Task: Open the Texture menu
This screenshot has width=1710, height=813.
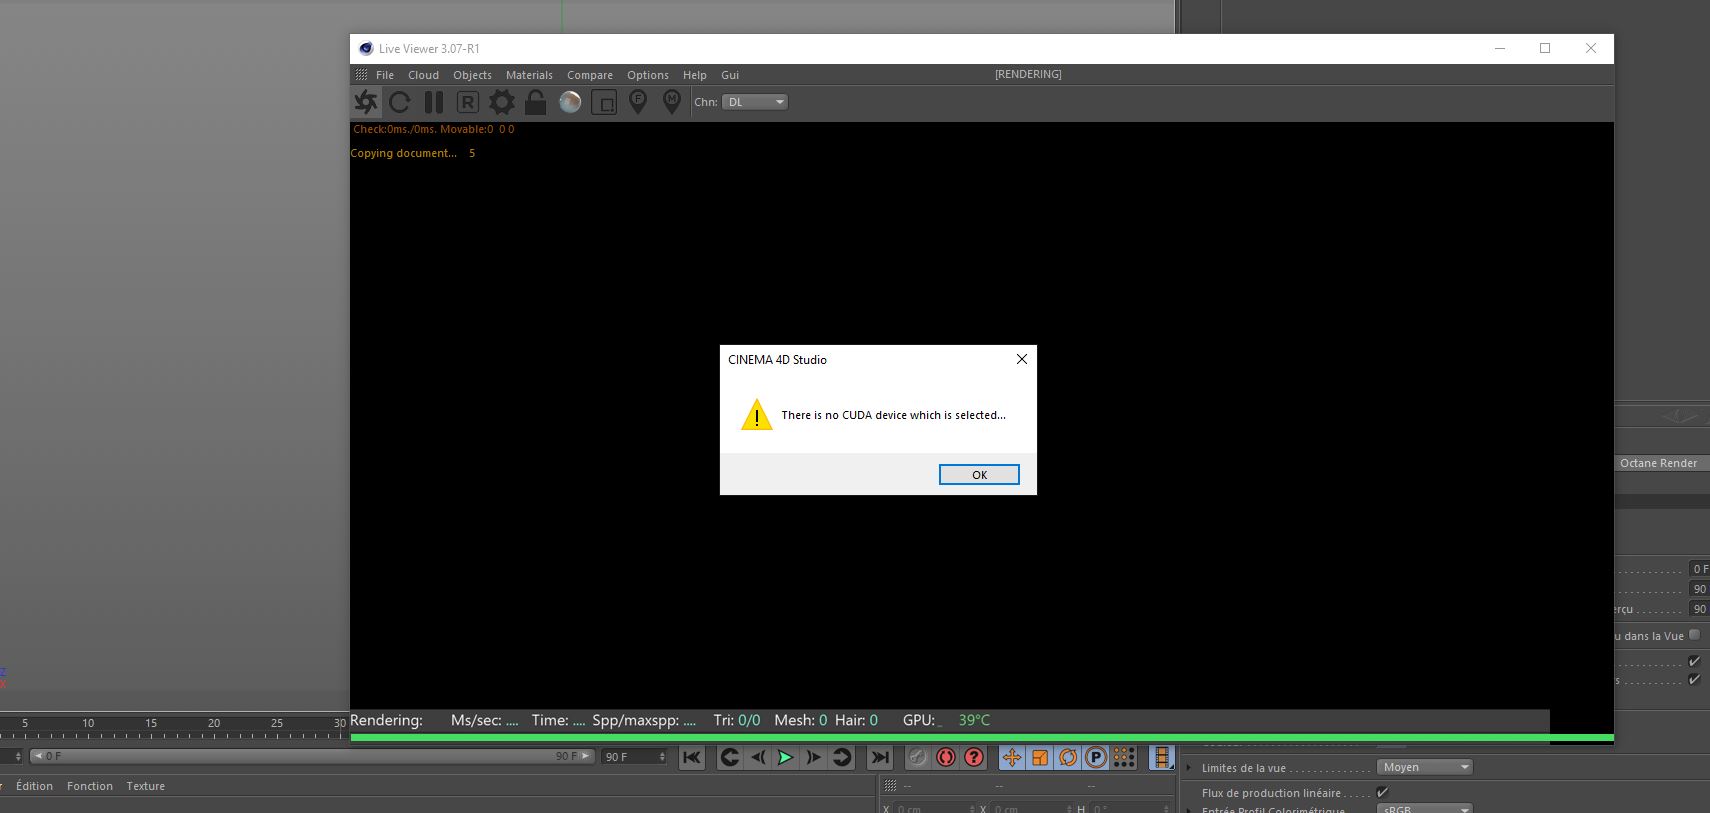Action: pos(146,786)
